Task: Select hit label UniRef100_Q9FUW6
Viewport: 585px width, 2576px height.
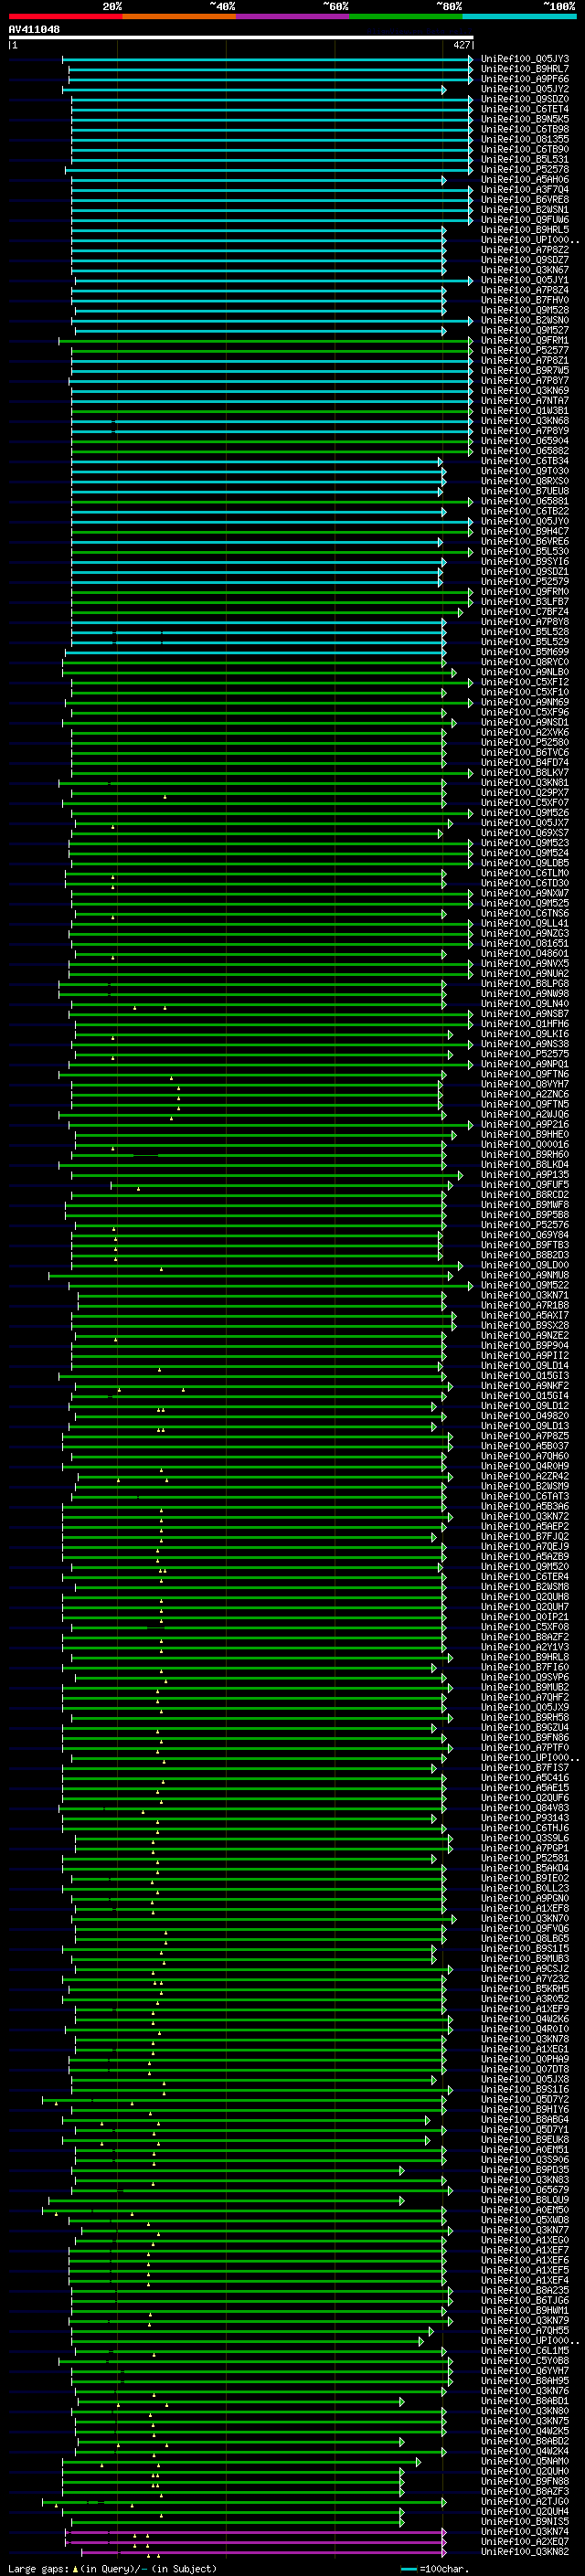Action: pyautogui.click(x=525, y=220)
